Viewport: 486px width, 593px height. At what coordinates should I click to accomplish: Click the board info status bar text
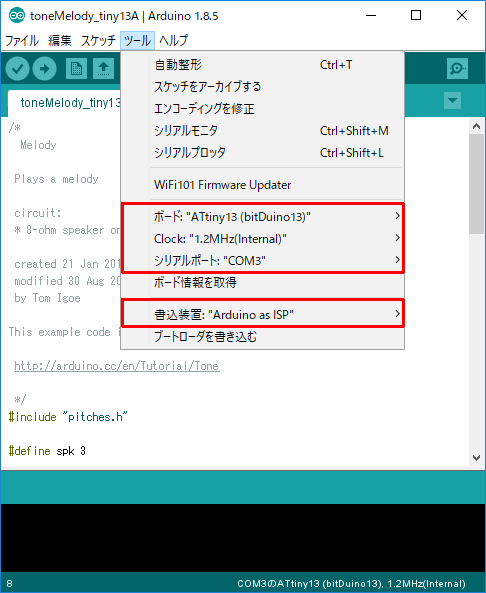click(x=351, y=584)
